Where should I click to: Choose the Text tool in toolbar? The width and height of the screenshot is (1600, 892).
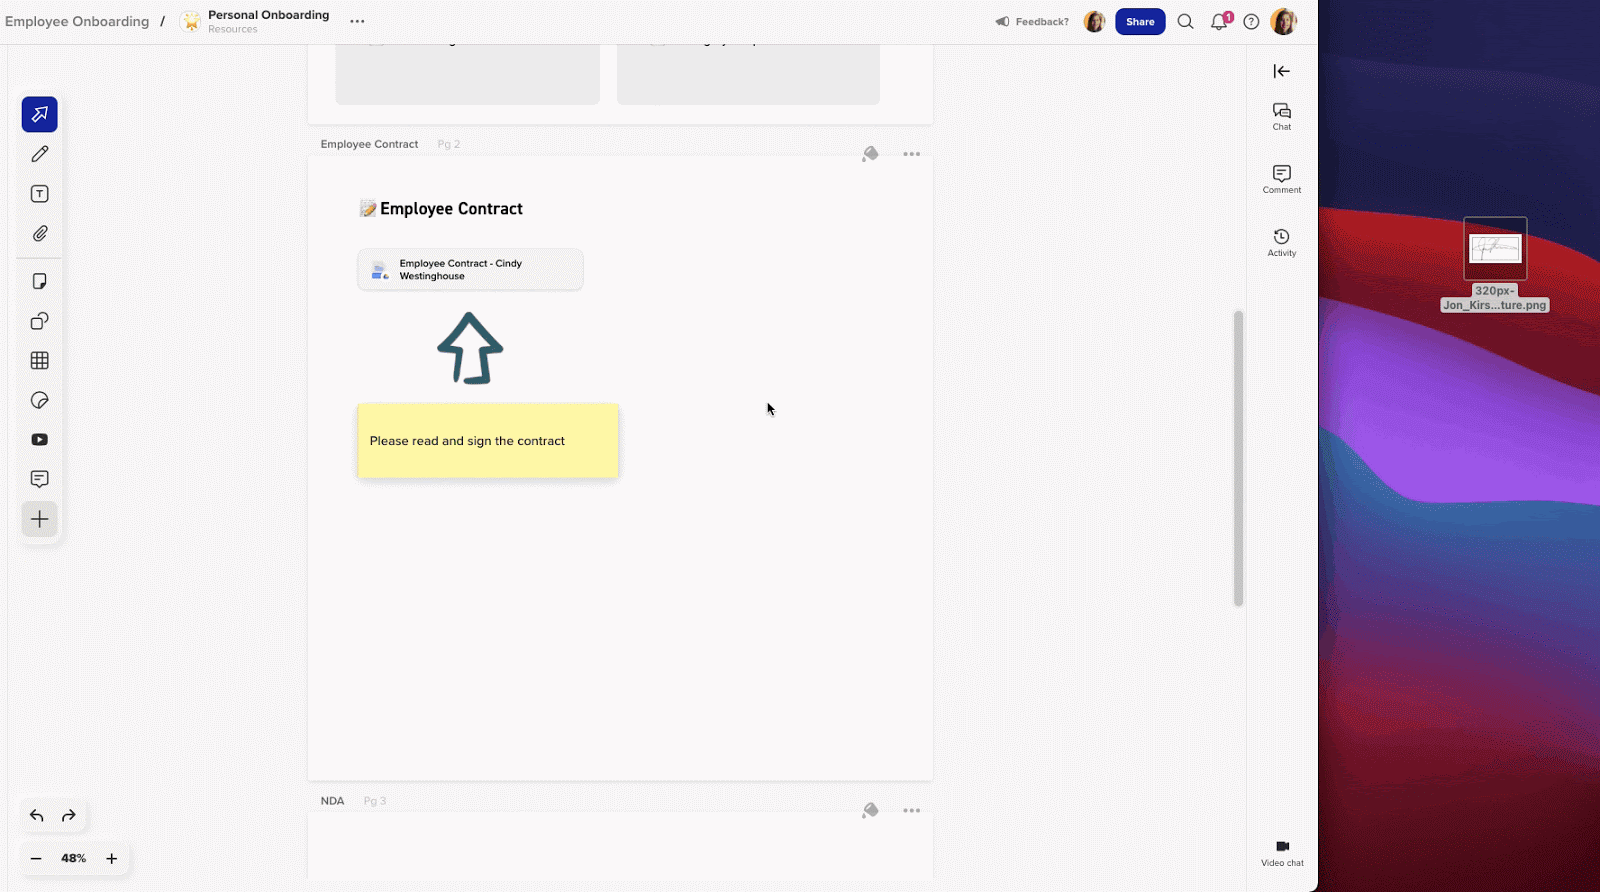(x=40, y=194)
